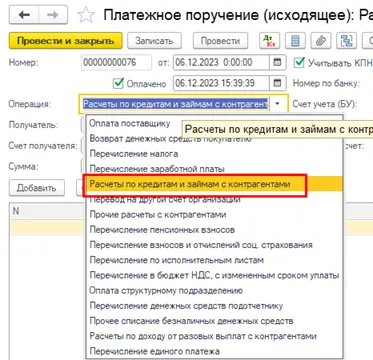
Task: Click the paid date field 06.12.2023 15:39:39
Action: pos(221,83)
